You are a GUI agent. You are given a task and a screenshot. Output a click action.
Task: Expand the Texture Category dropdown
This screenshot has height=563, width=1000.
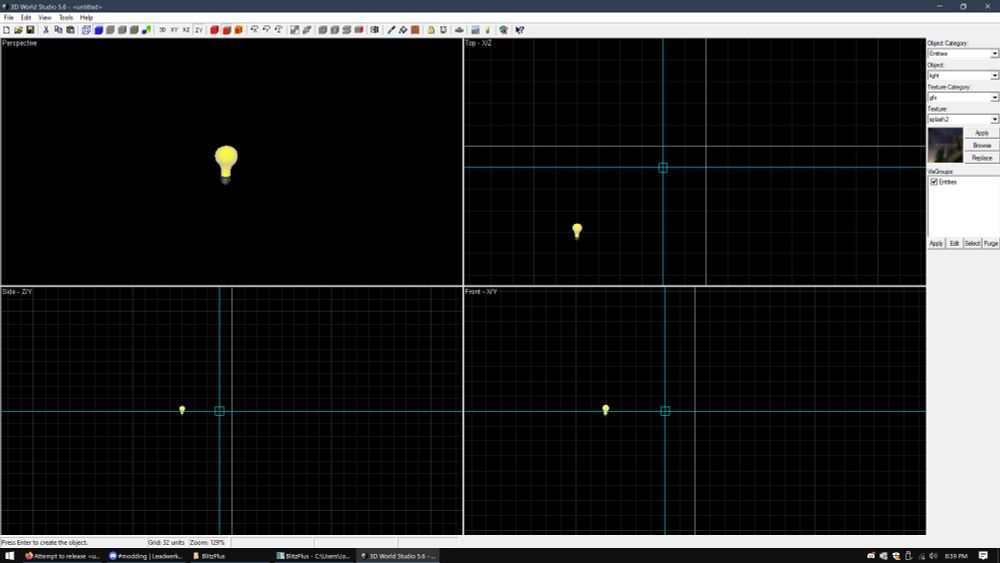tap(994, 98)
